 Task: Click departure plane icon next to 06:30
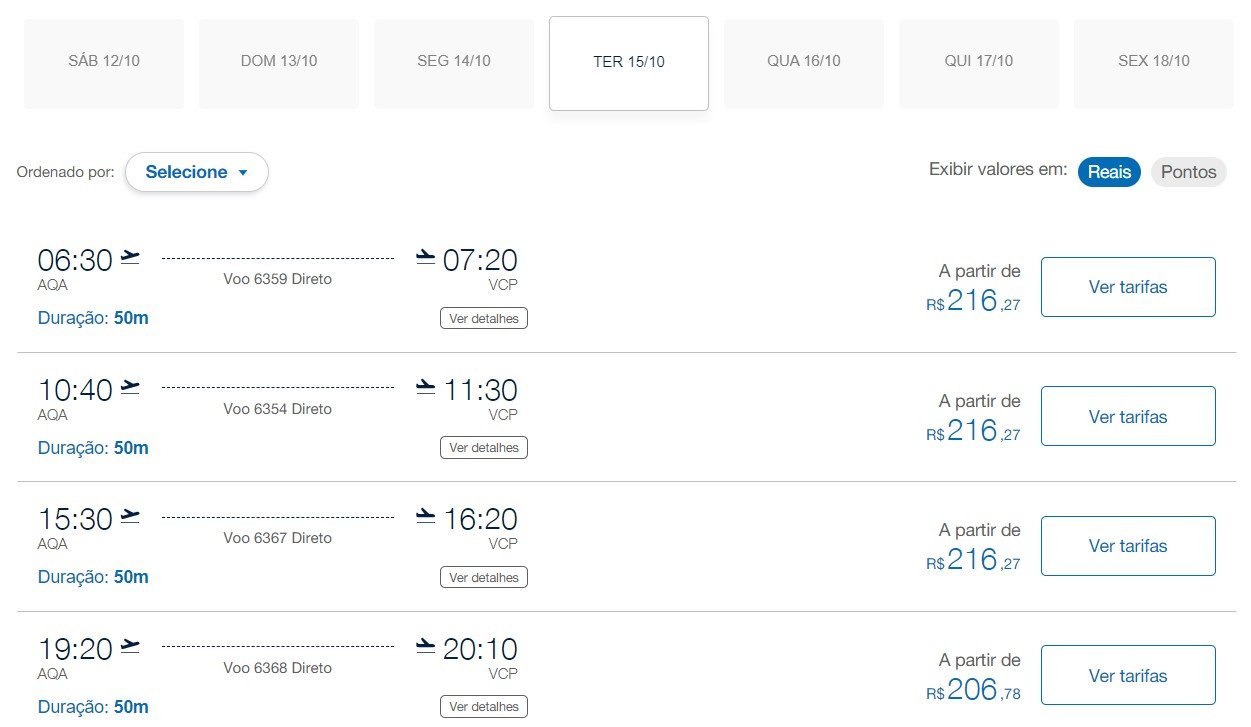tap(130, 258)
